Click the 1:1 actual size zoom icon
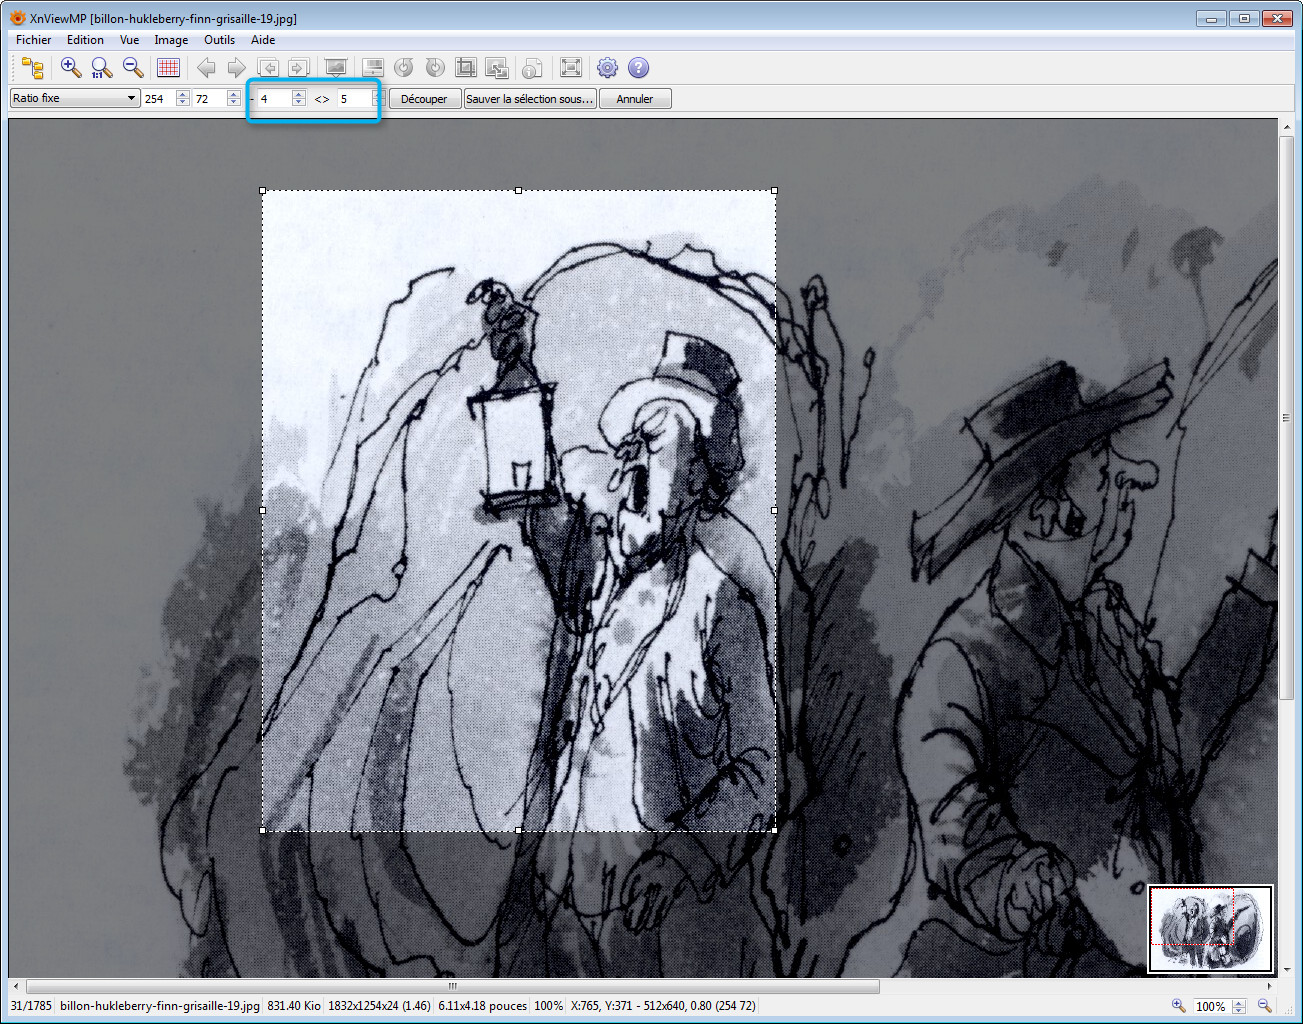1303x1024 pixels. 101,68
